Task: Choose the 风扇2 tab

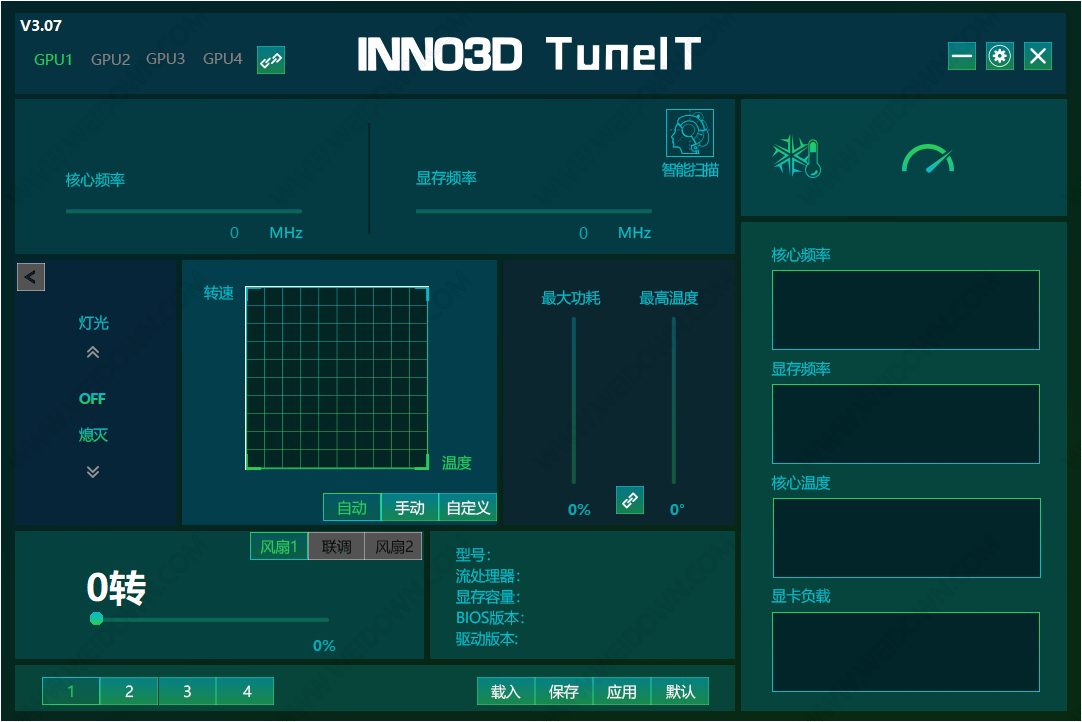Action: (x=393, y=547)
